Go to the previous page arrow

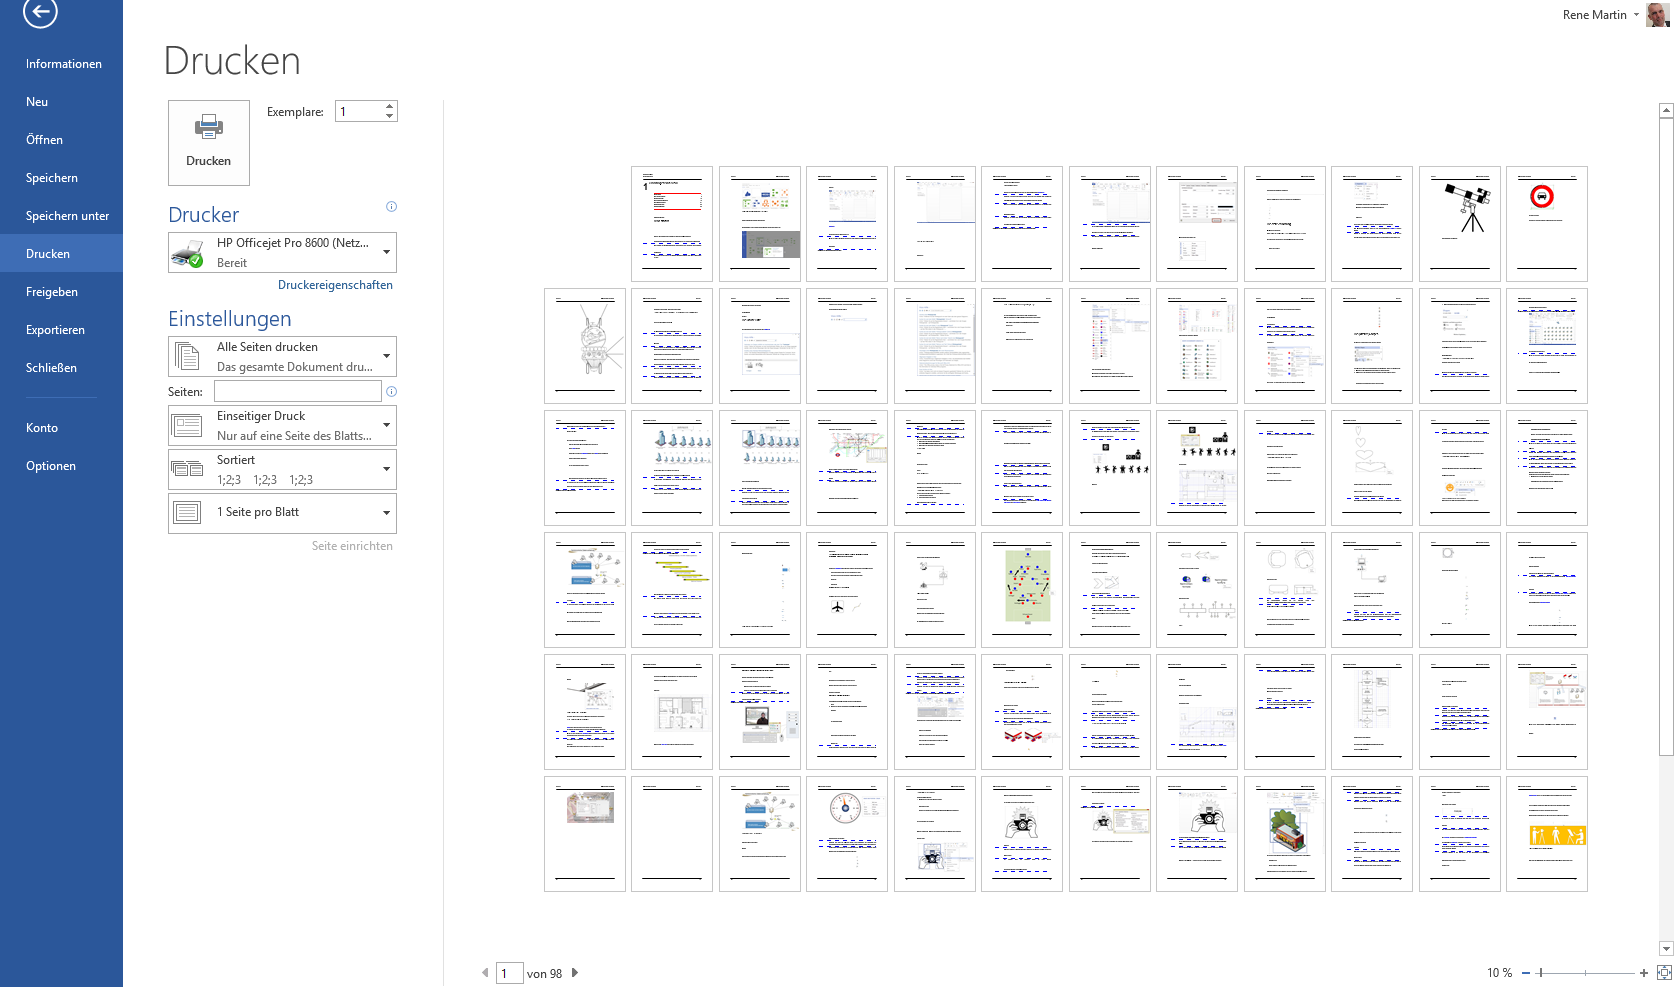coord(485,973)
